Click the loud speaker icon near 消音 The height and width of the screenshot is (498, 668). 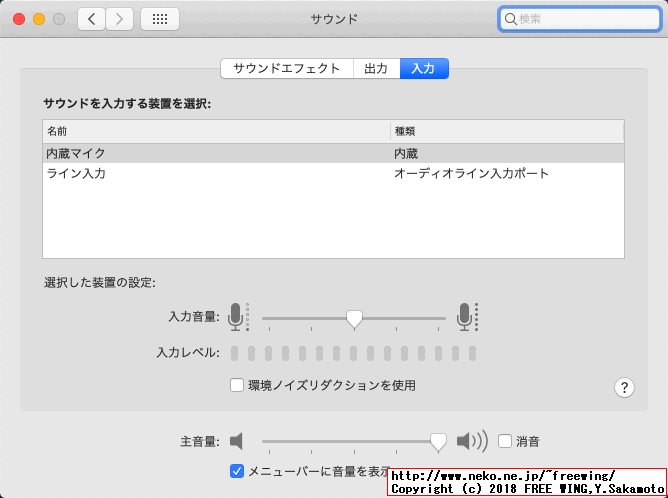pos(472,441)
